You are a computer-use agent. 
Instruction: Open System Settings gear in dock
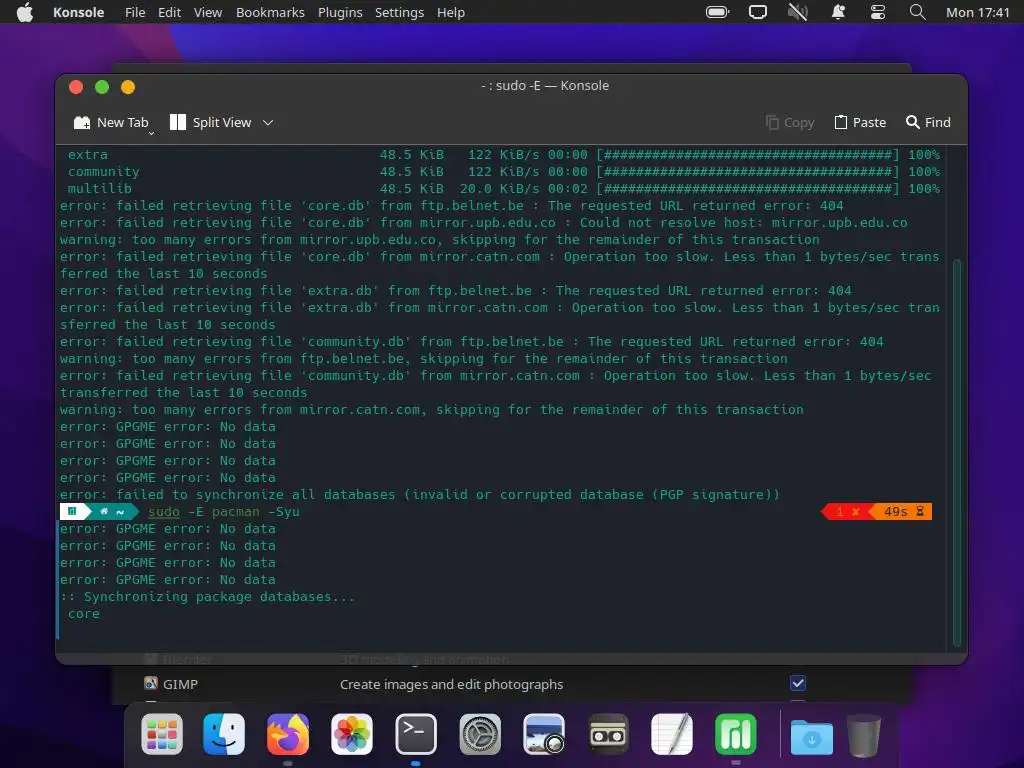[480, 734]
